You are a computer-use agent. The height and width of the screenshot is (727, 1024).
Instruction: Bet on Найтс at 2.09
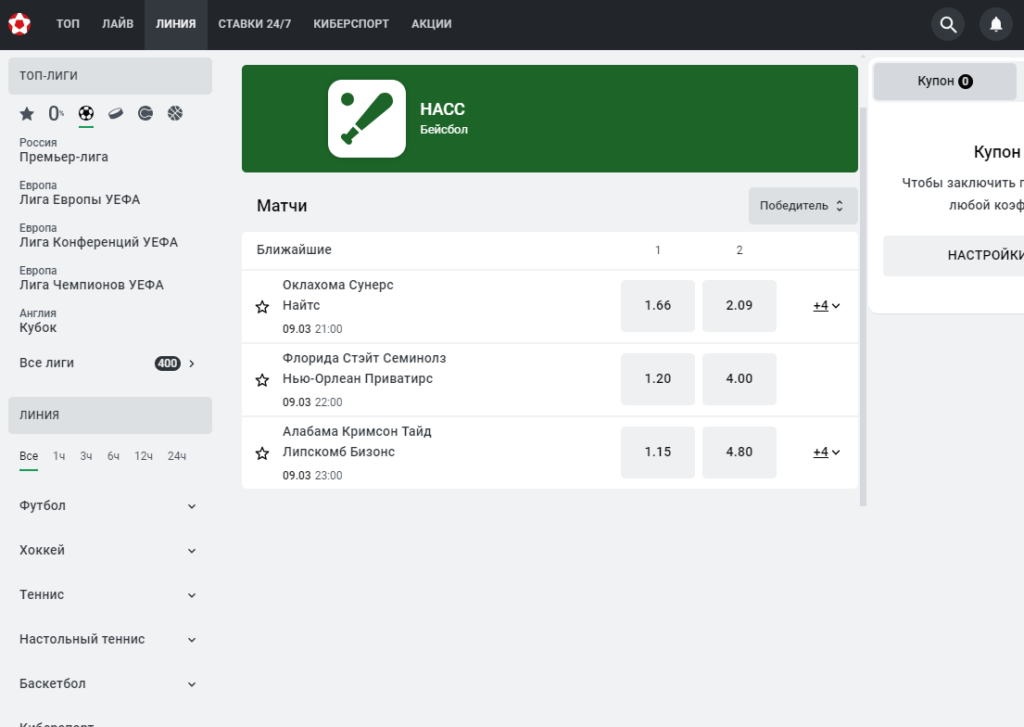tap(739, 306)
